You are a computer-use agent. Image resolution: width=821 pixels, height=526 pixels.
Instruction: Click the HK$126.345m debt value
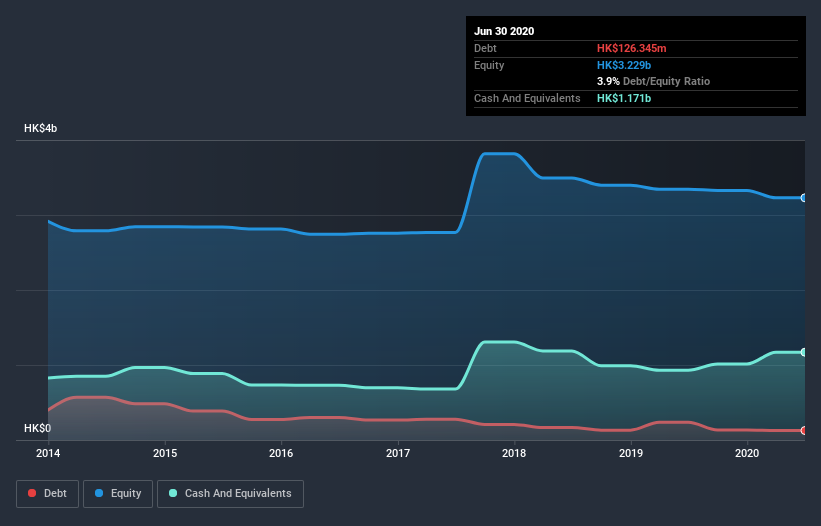tap(631, 48)
